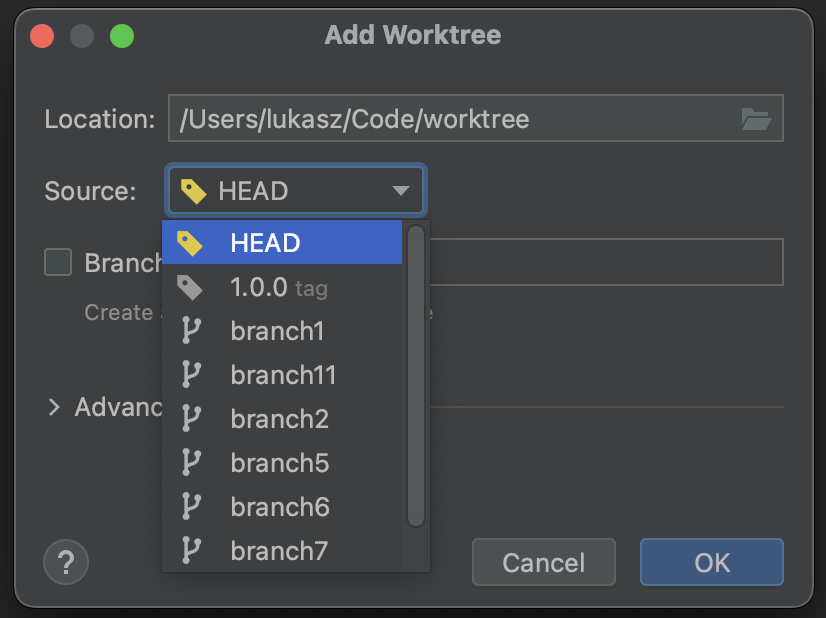Open the help question mark button
The height and width of the screenshot is (618, 826).
point(66,562)
